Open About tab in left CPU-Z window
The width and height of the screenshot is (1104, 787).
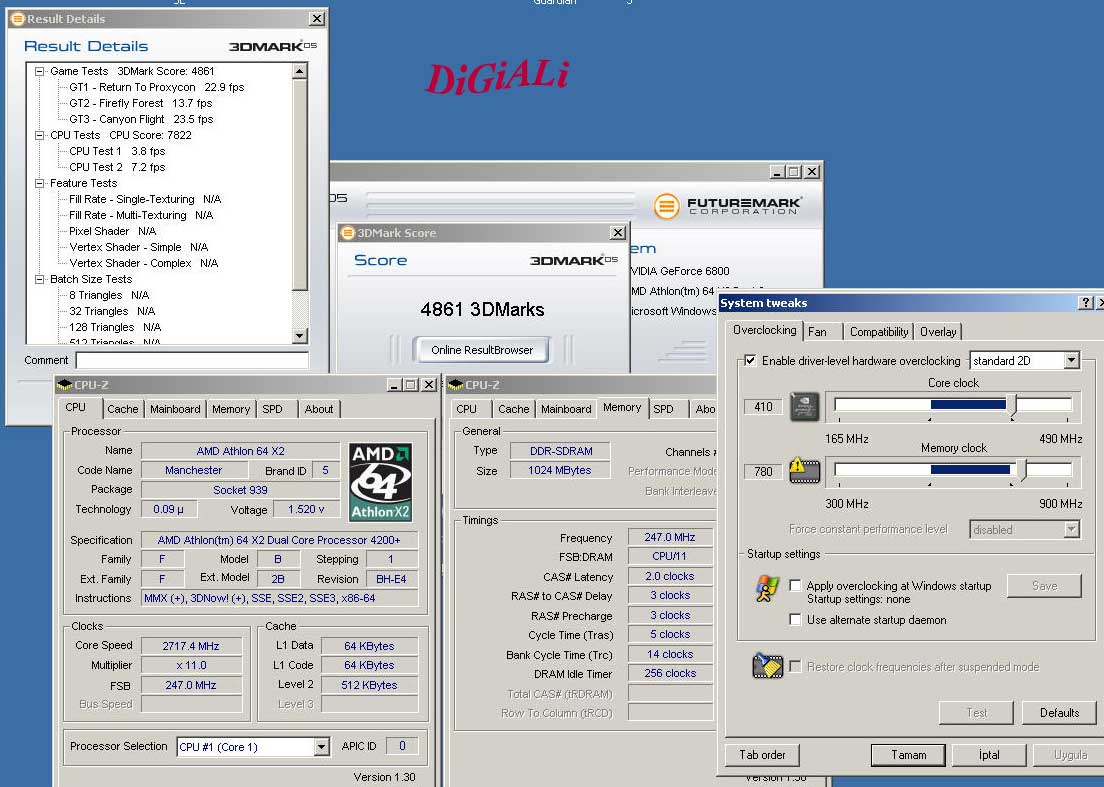319,409
